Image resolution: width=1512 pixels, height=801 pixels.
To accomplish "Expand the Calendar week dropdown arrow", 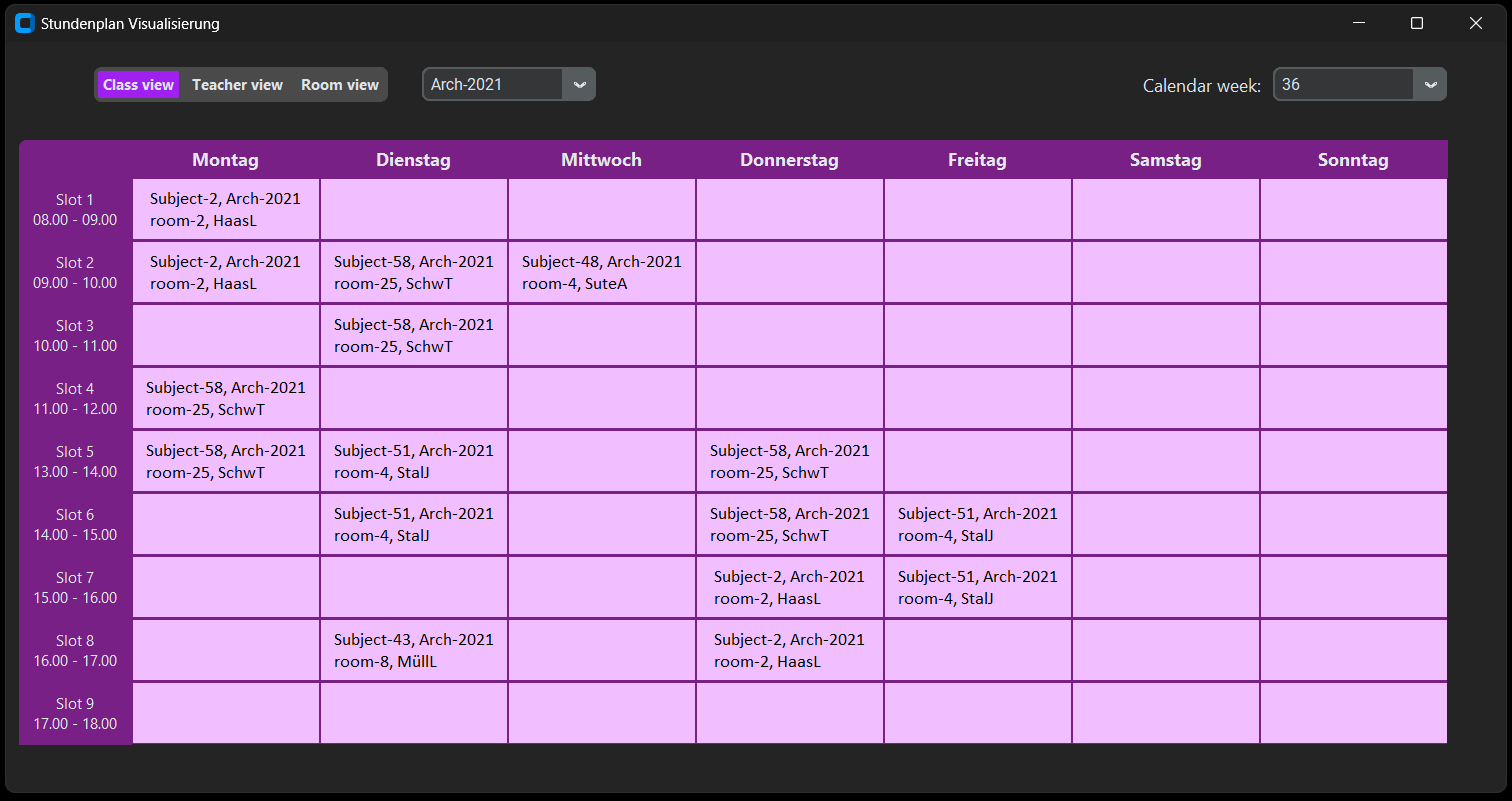I will click(x=1430, y=85).
